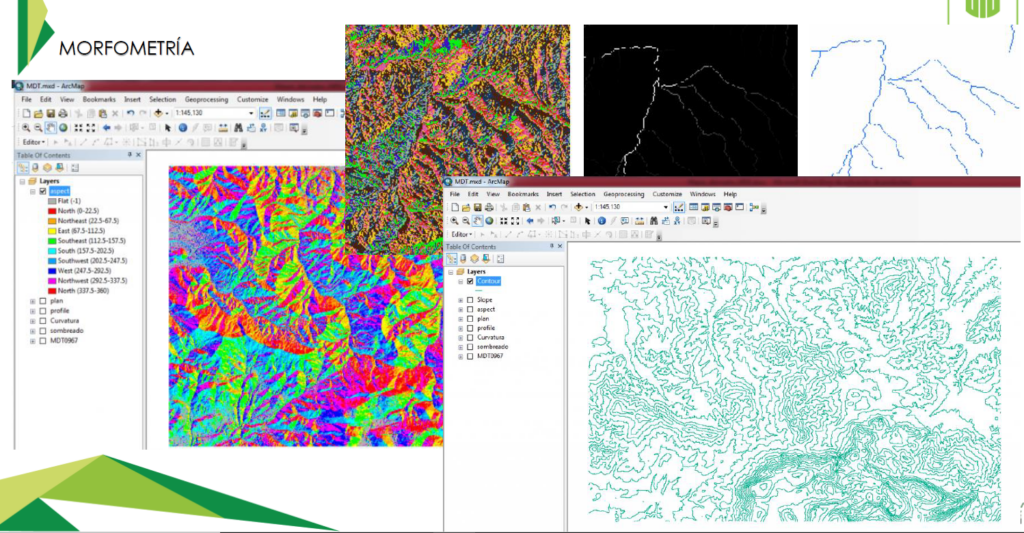Click Full Extent globe in right ArcMap window
The height and width of the screenshot is (533, 1024).
[489, 221]
